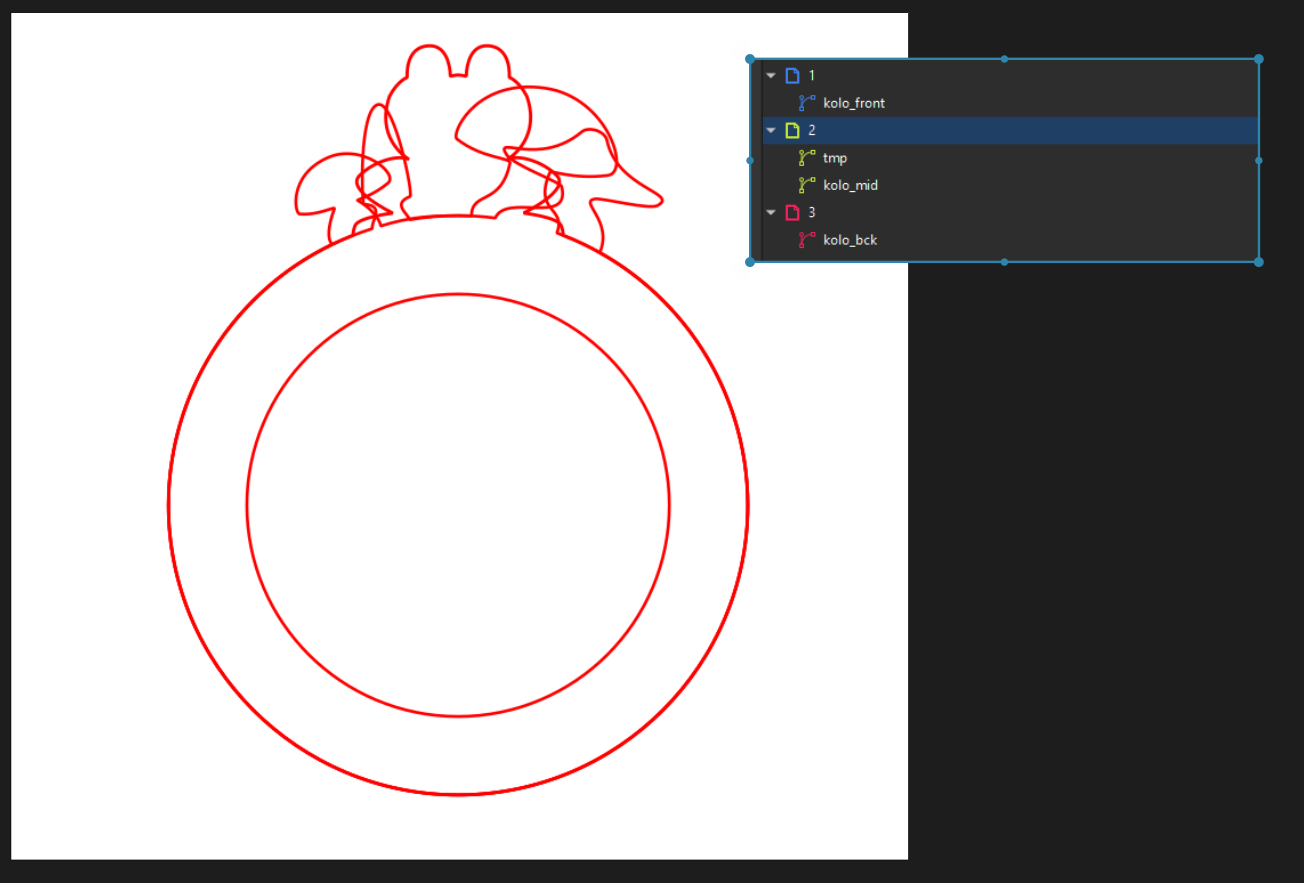Collapse the highlighted layer 2 arrow

click(x=771, y=131)
